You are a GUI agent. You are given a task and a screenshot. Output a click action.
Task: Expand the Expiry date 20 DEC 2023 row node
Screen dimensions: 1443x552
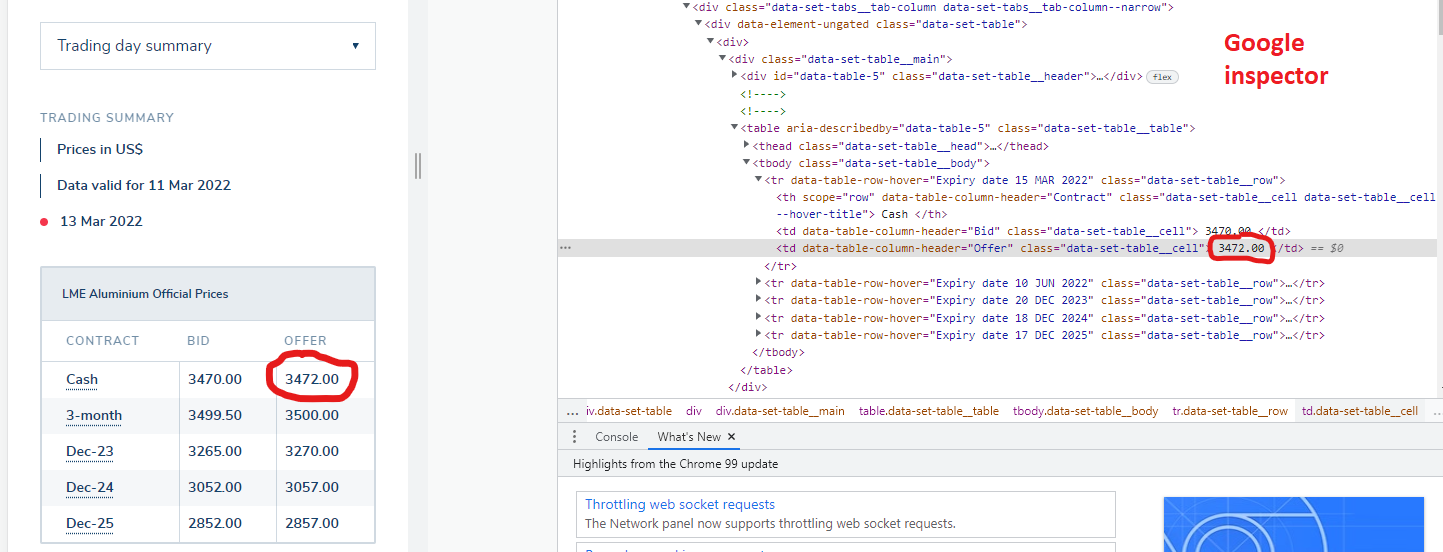coord(759,300)
